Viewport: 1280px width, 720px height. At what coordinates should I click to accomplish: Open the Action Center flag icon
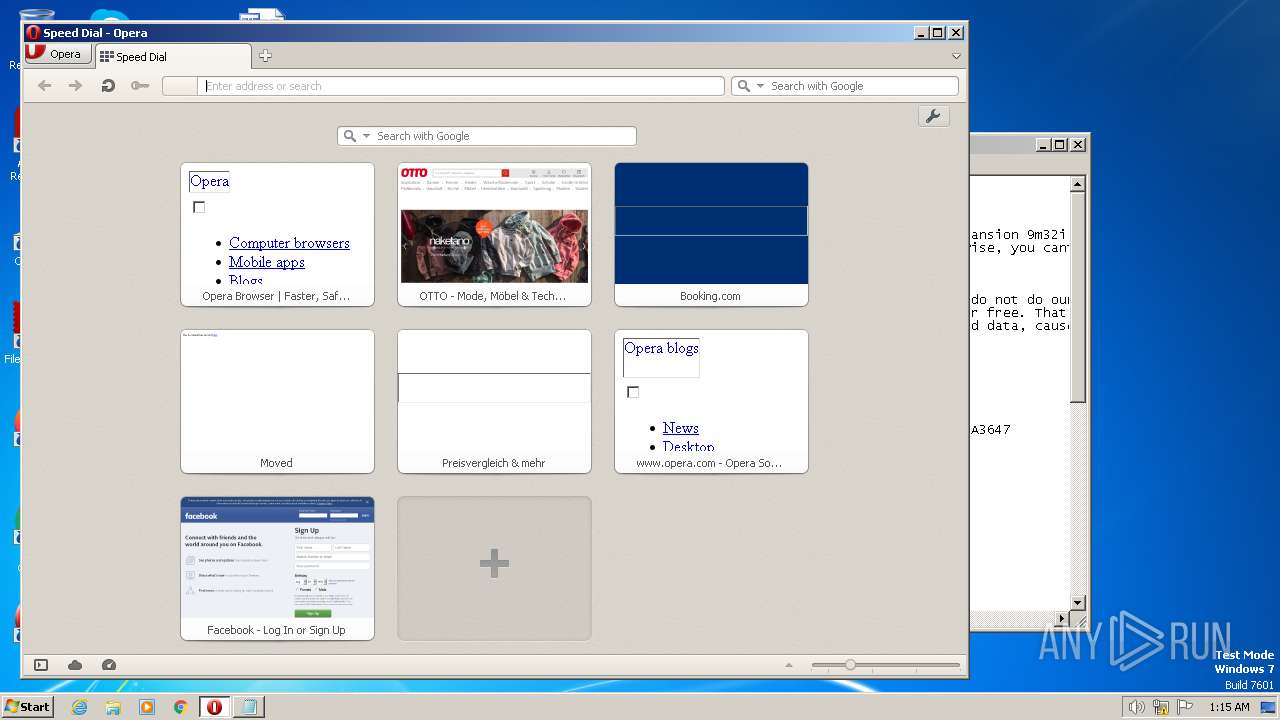pyautogui.click(x=1185, y=707)
